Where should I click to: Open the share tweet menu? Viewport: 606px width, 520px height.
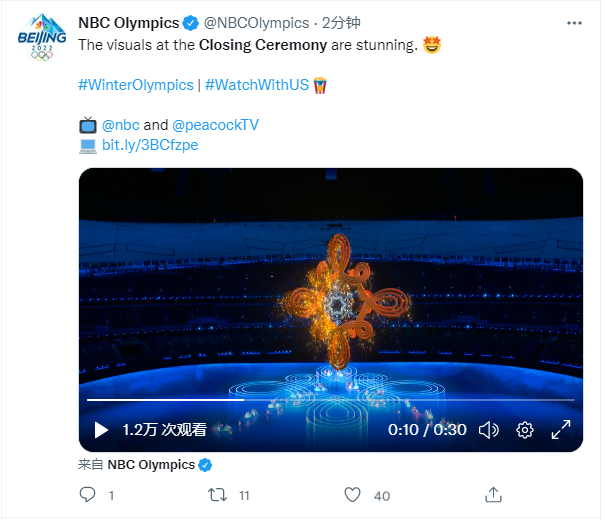pos(493,495)
